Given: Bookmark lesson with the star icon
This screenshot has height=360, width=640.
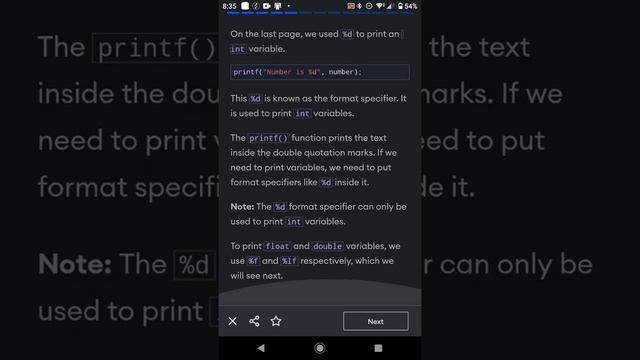Looking at the screenshot, I should pos(276,321).
